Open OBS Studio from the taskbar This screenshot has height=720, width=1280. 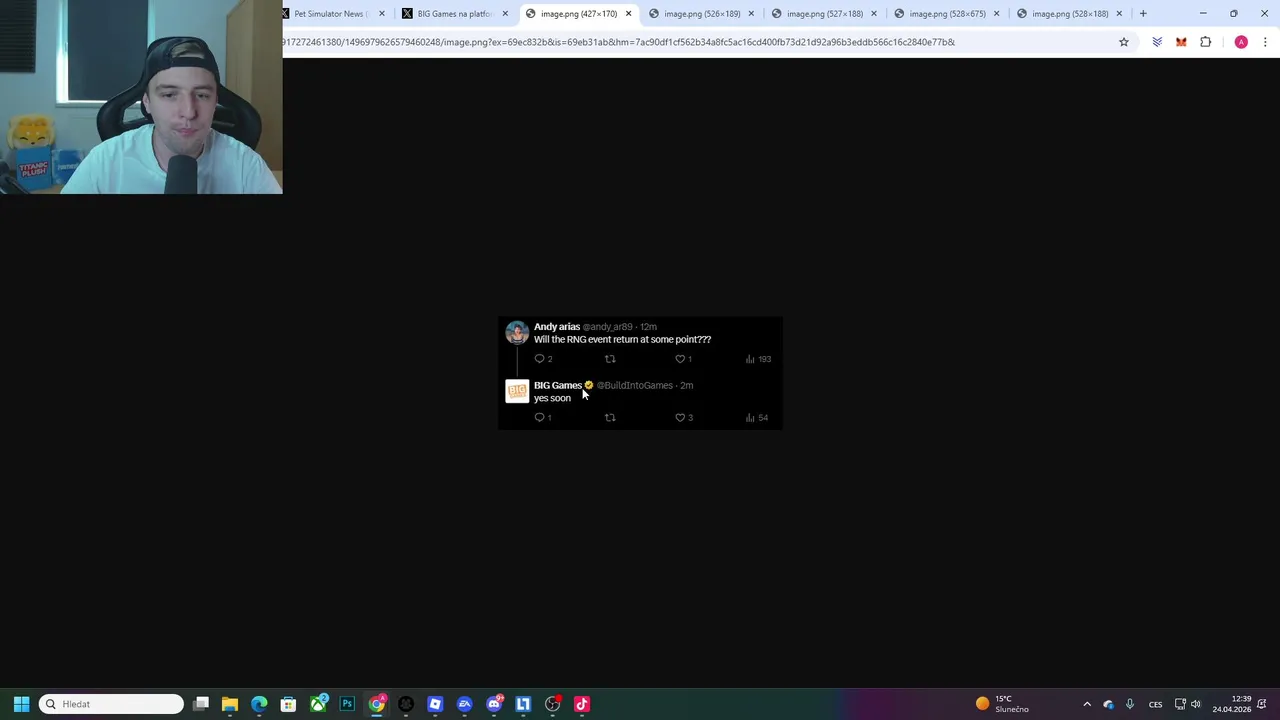click(552, 704)
